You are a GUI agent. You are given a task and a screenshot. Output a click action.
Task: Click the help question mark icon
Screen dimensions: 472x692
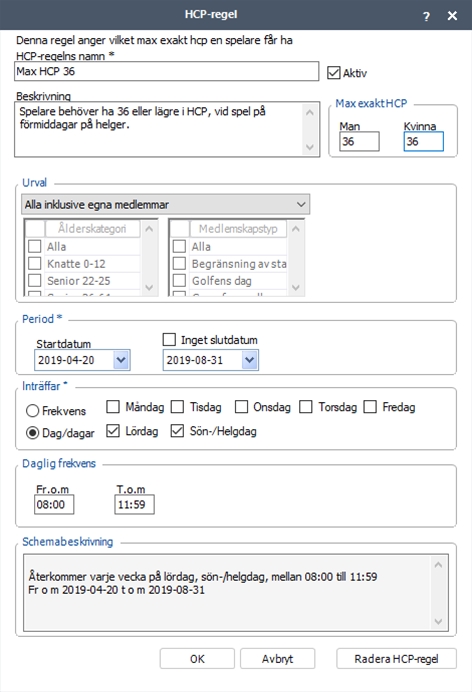(426, 16)
